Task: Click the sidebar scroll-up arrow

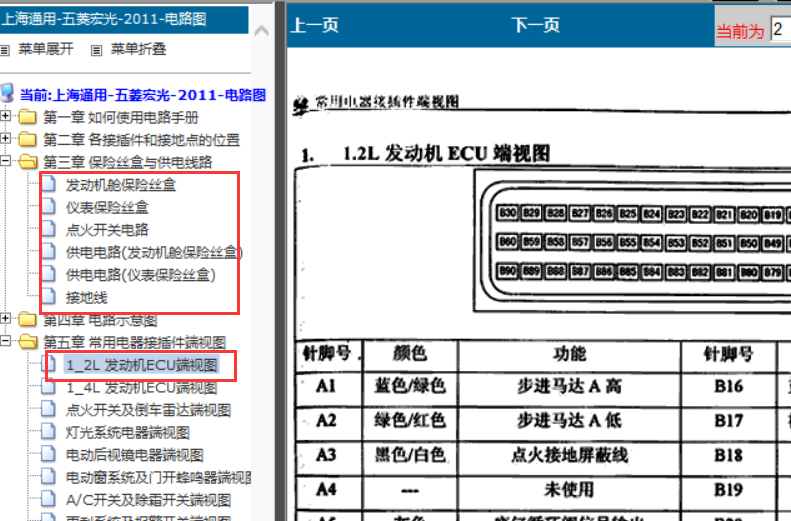Action: click(x=261, y=31)
